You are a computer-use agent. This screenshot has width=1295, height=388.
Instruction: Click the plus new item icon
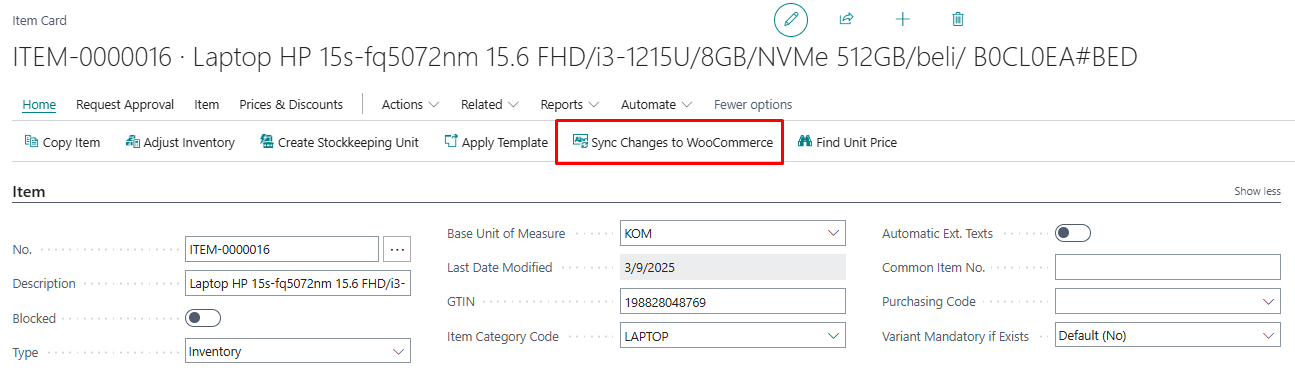902,19
